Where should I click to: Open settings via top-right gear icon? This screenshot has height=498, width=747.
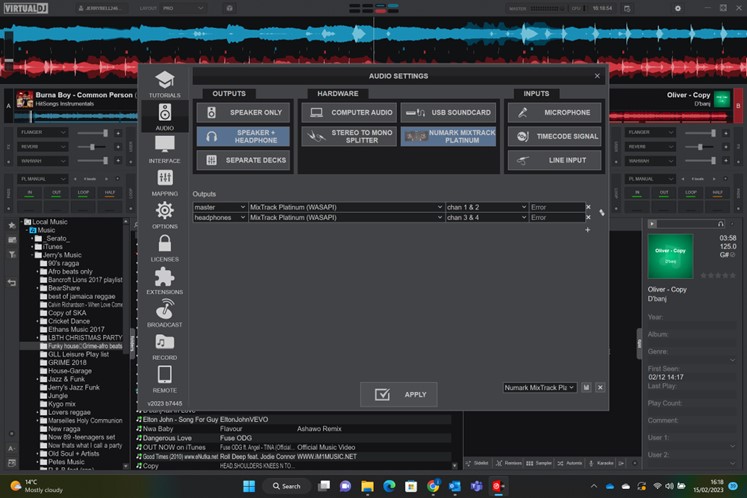point(678,8)
